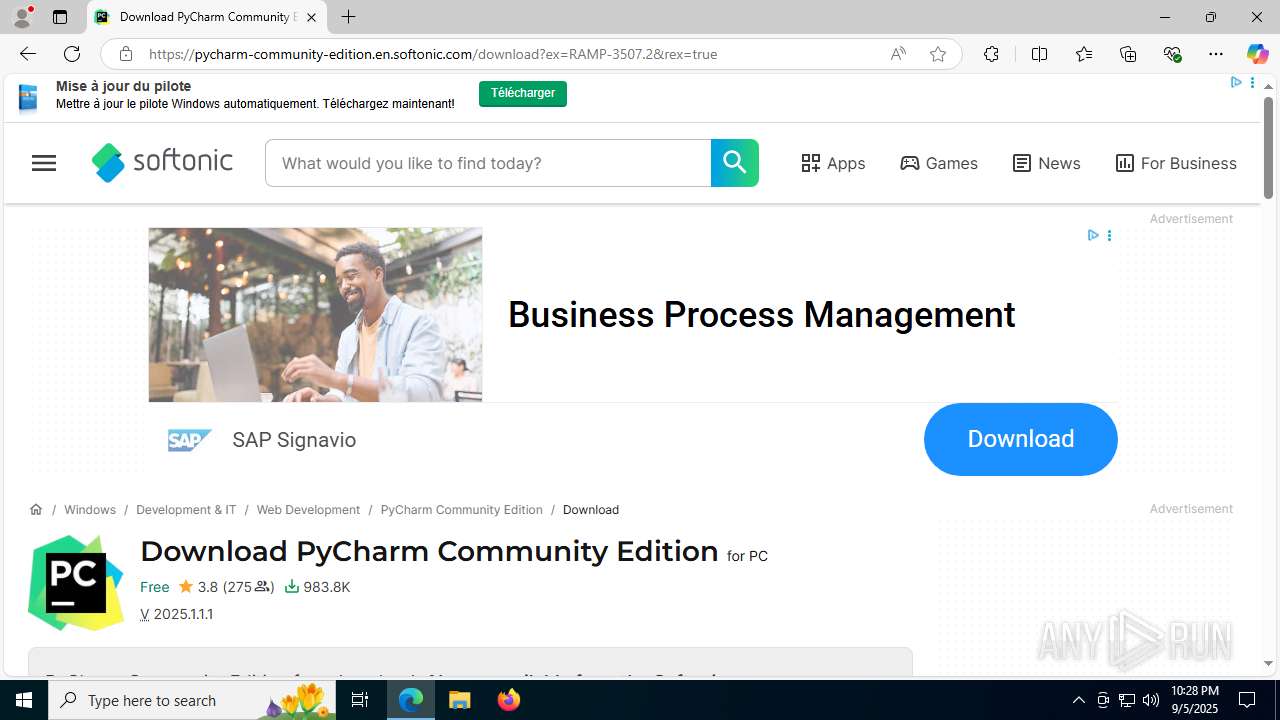
Task: Open volume speaker tray icon
Action: [x=1151, y=700]
